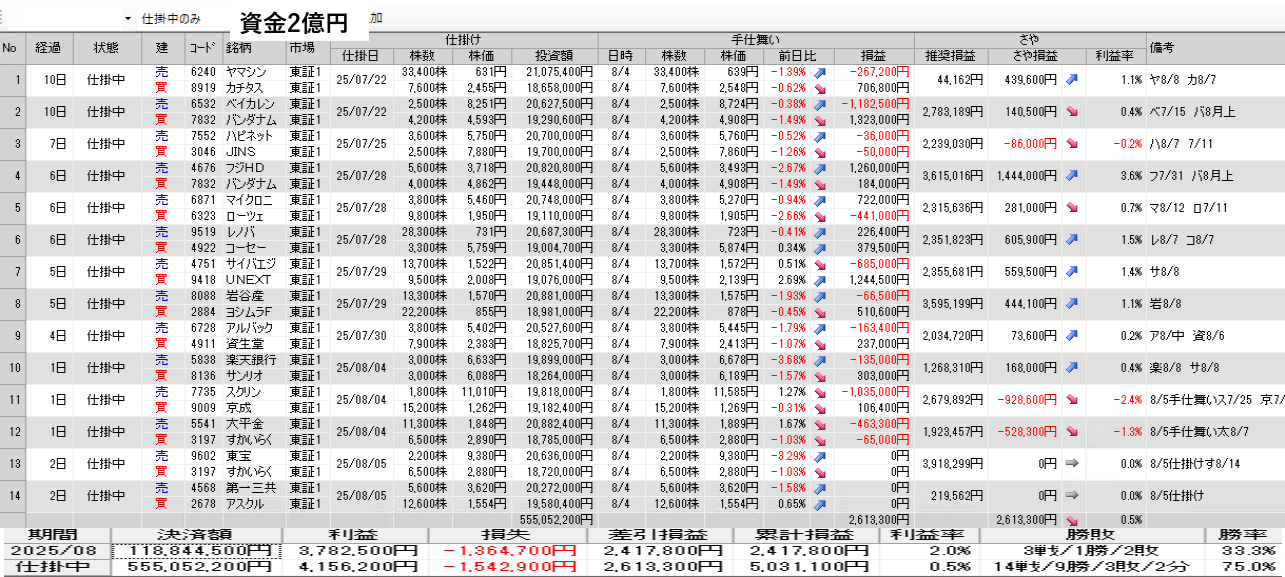Click red down arrow next to -528,300円

click(1071, 432)
